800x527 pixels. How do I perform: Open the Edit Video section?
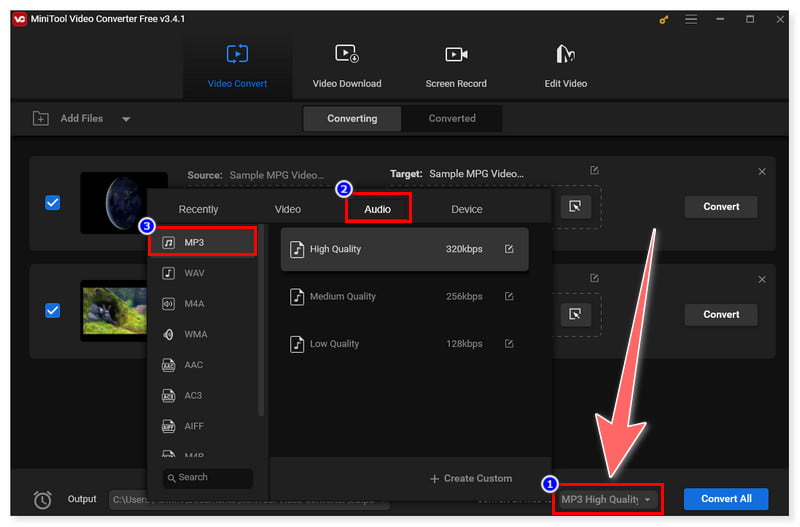click(x=565, y=65)
